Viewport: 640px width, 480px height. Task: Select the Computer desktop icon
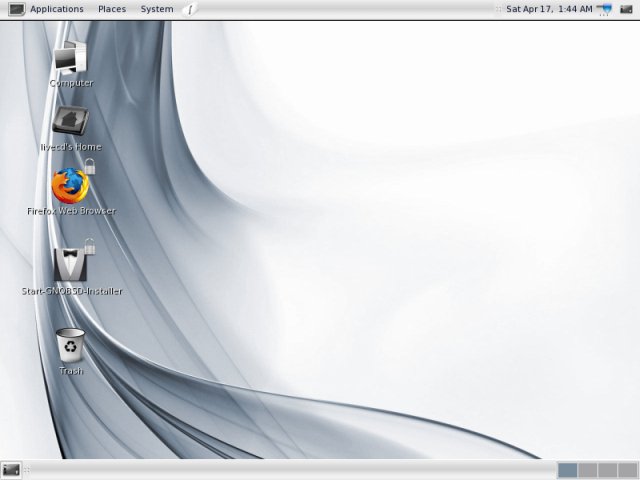coord(71,58)
